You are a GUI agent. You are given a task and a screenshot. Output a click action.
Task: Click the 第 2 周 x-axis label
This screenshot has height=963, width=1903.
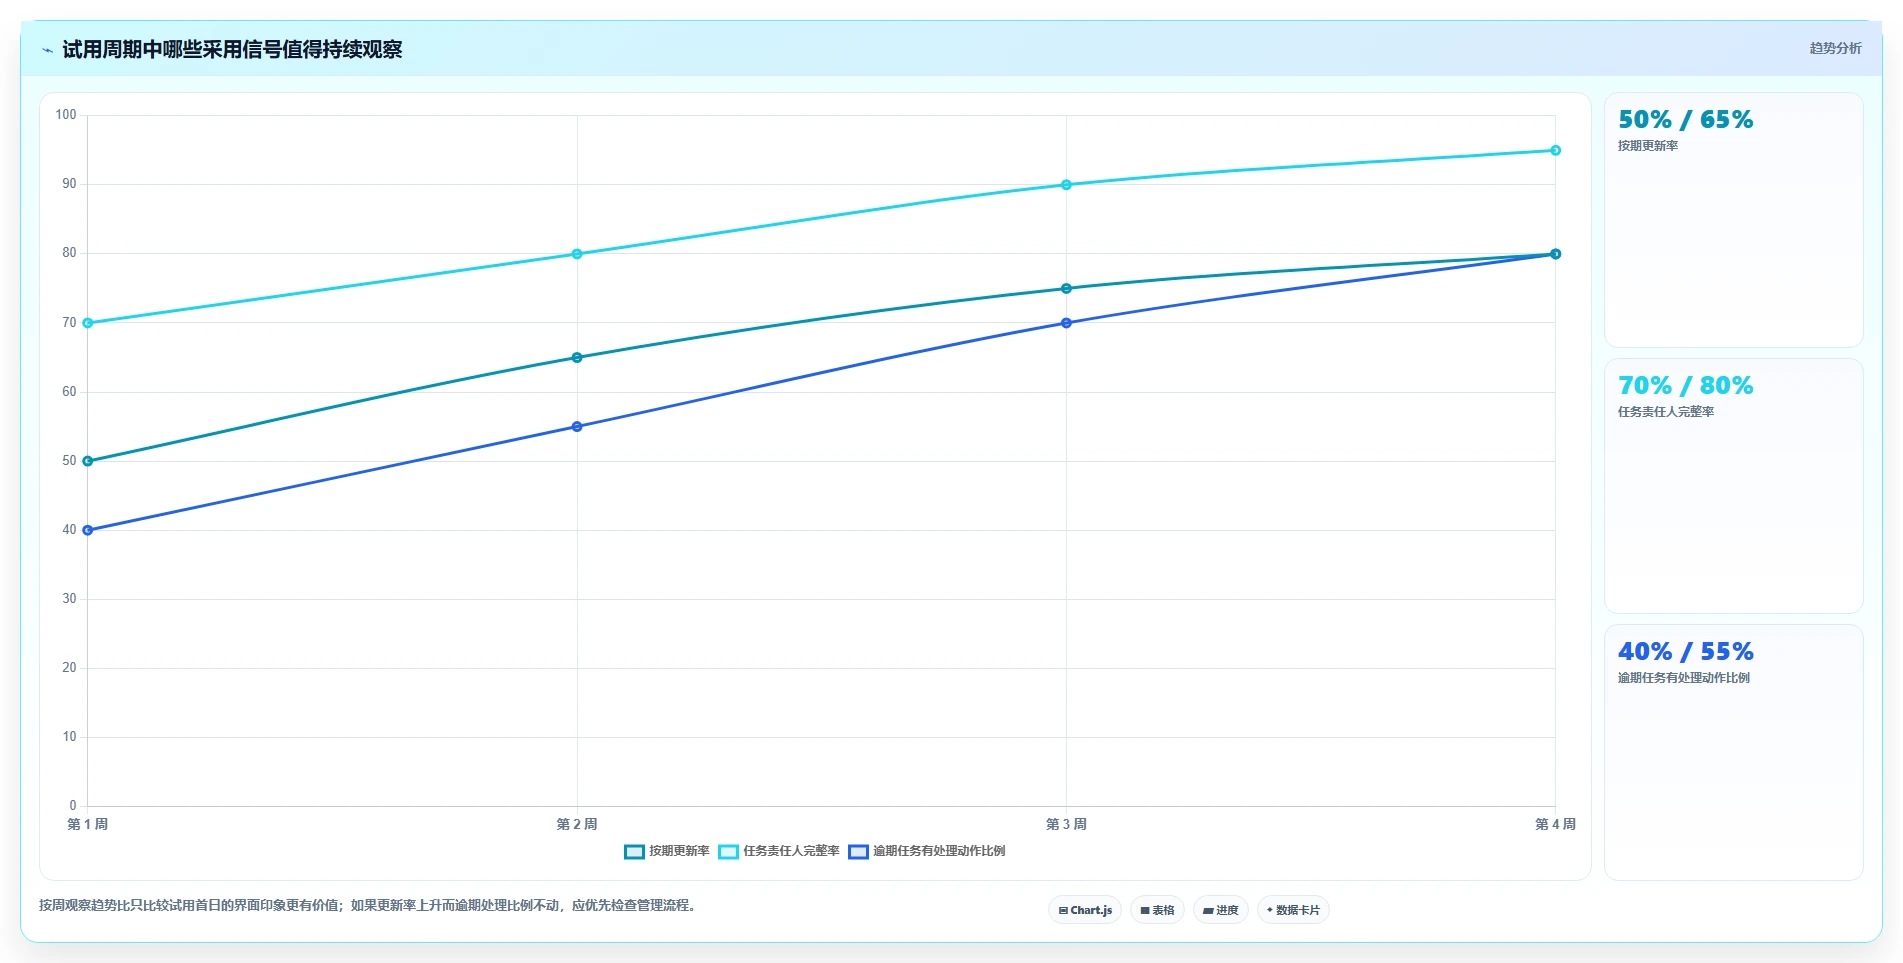pyautogui.click(x=577, y=824)
